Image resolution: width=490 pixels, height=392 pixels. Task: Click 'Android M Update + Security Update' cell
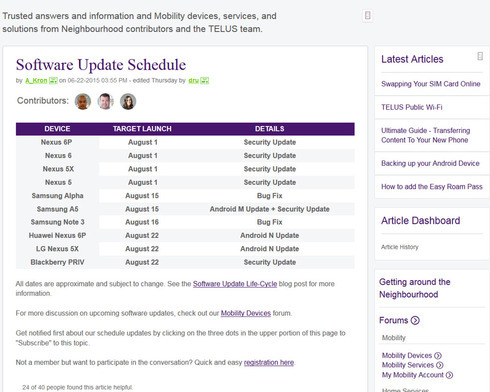(270, 209)
